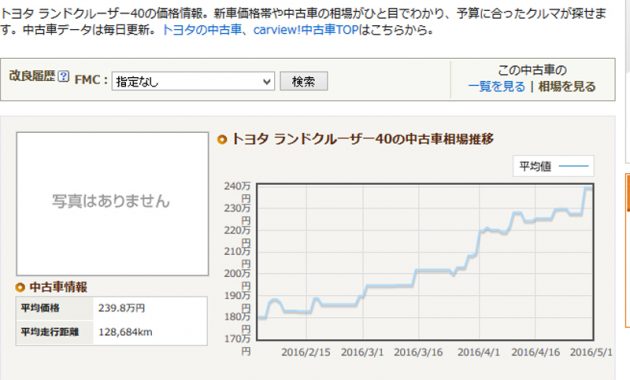Click the 2016/4/16 axis label

(536, 352)
